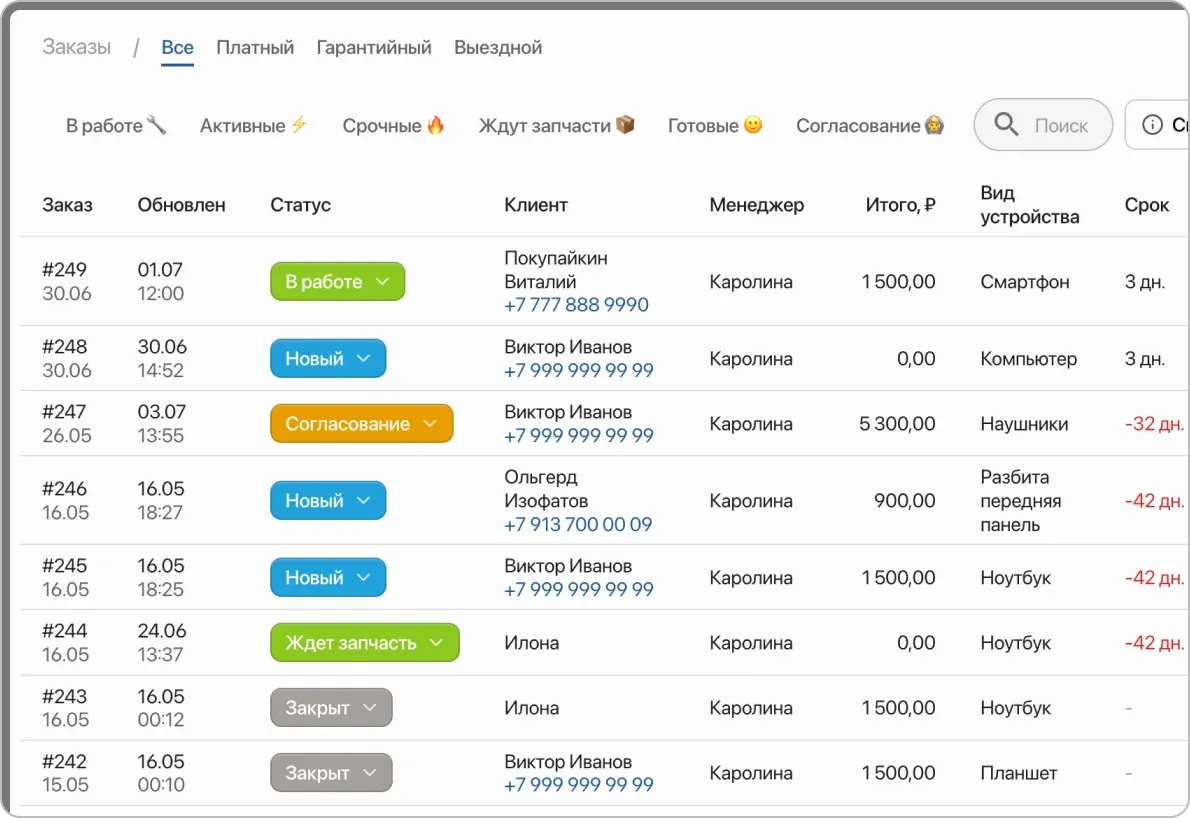Click the smiley icon on Готовые filter
1190x818 pixels.
point(753,124)
